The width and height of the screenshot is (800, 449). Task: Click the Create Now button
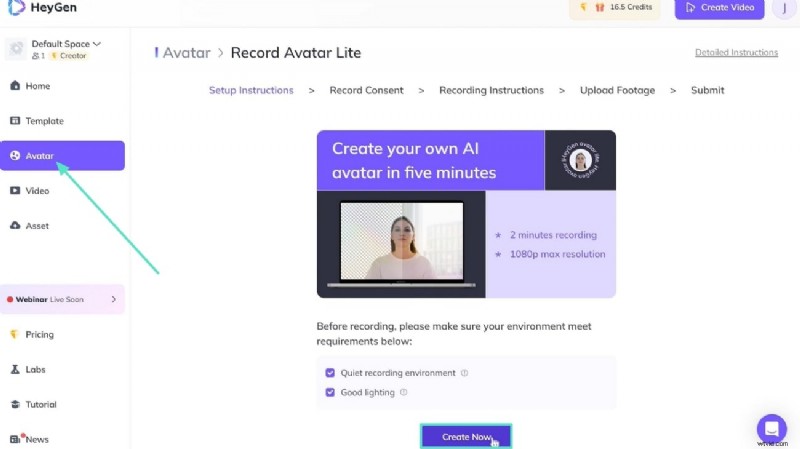click(x=466, y=437)
